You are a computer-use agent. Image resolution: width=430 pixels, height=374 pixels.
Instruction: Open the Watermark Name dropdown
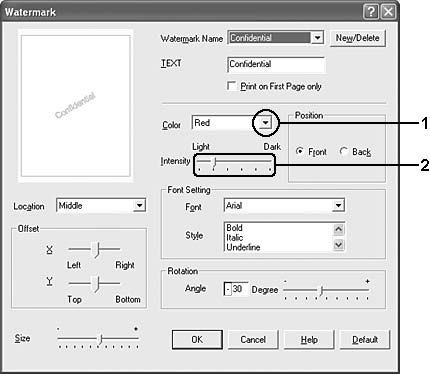pyautogui.click(x=317, y=38)
